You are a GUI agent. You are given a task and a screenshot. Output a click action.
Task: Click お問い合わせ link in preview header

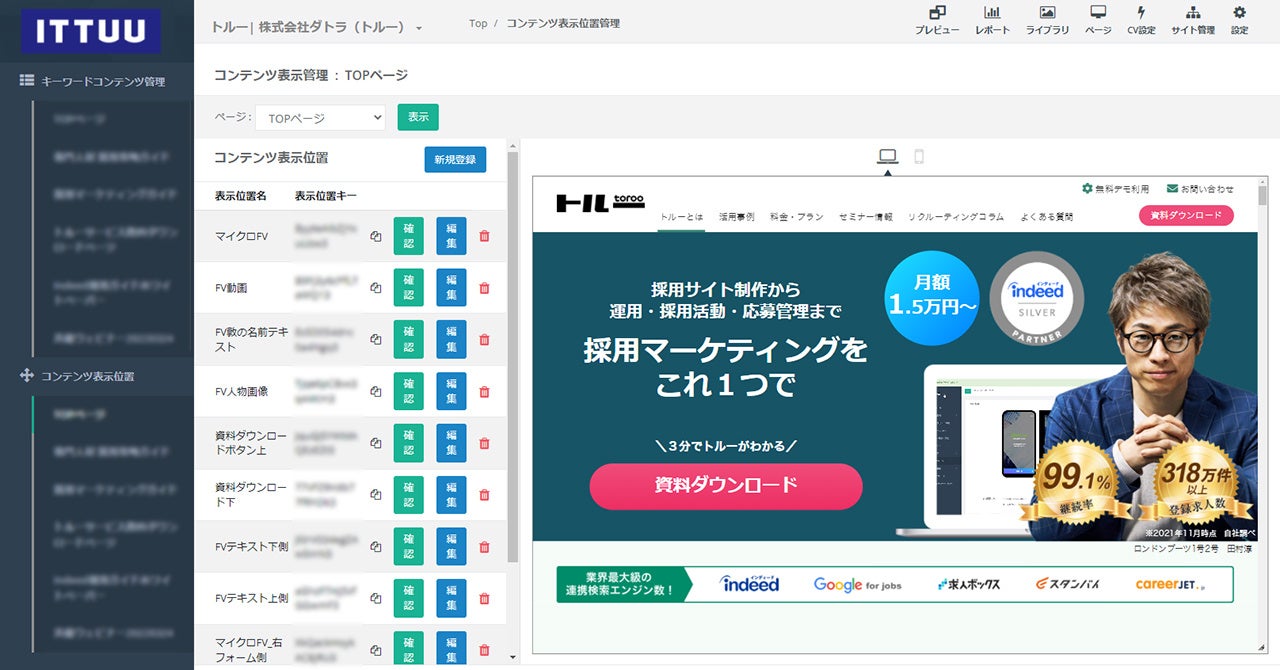pos(1200,188)
